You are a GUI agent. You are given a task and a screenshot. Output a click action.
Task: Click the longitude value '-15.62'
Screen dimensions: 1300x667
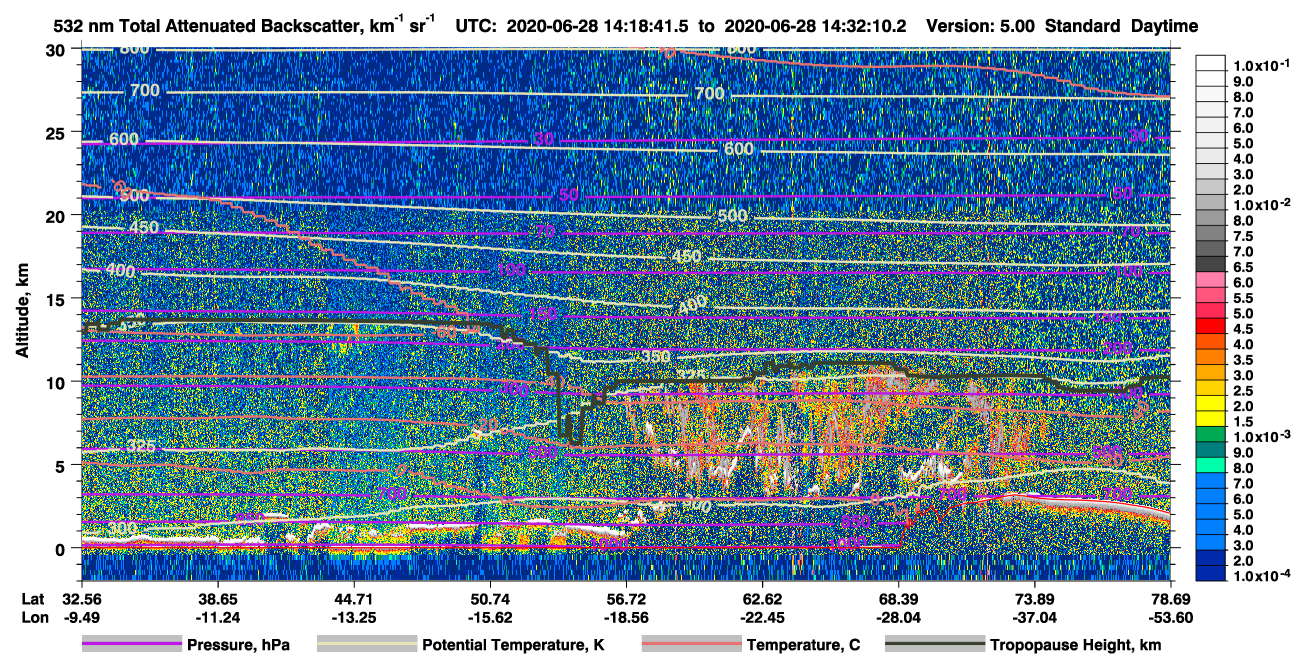click(489, 618)
